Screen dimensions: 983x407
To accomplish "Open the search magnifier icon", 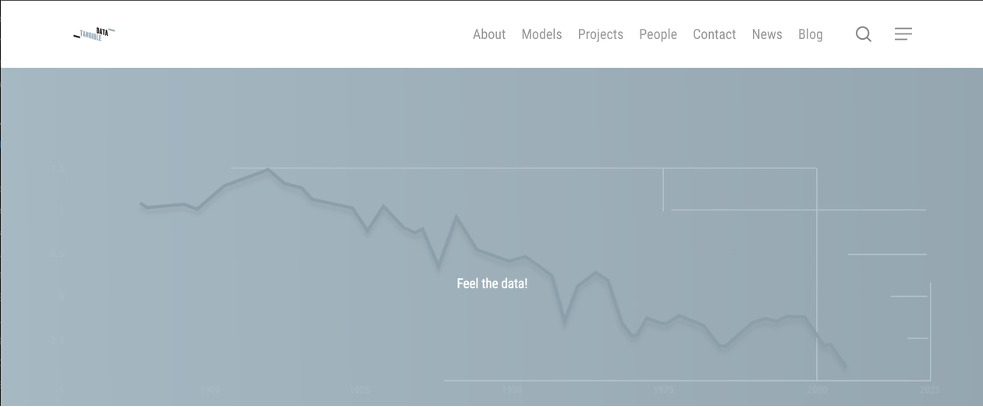I will point(863,34).
